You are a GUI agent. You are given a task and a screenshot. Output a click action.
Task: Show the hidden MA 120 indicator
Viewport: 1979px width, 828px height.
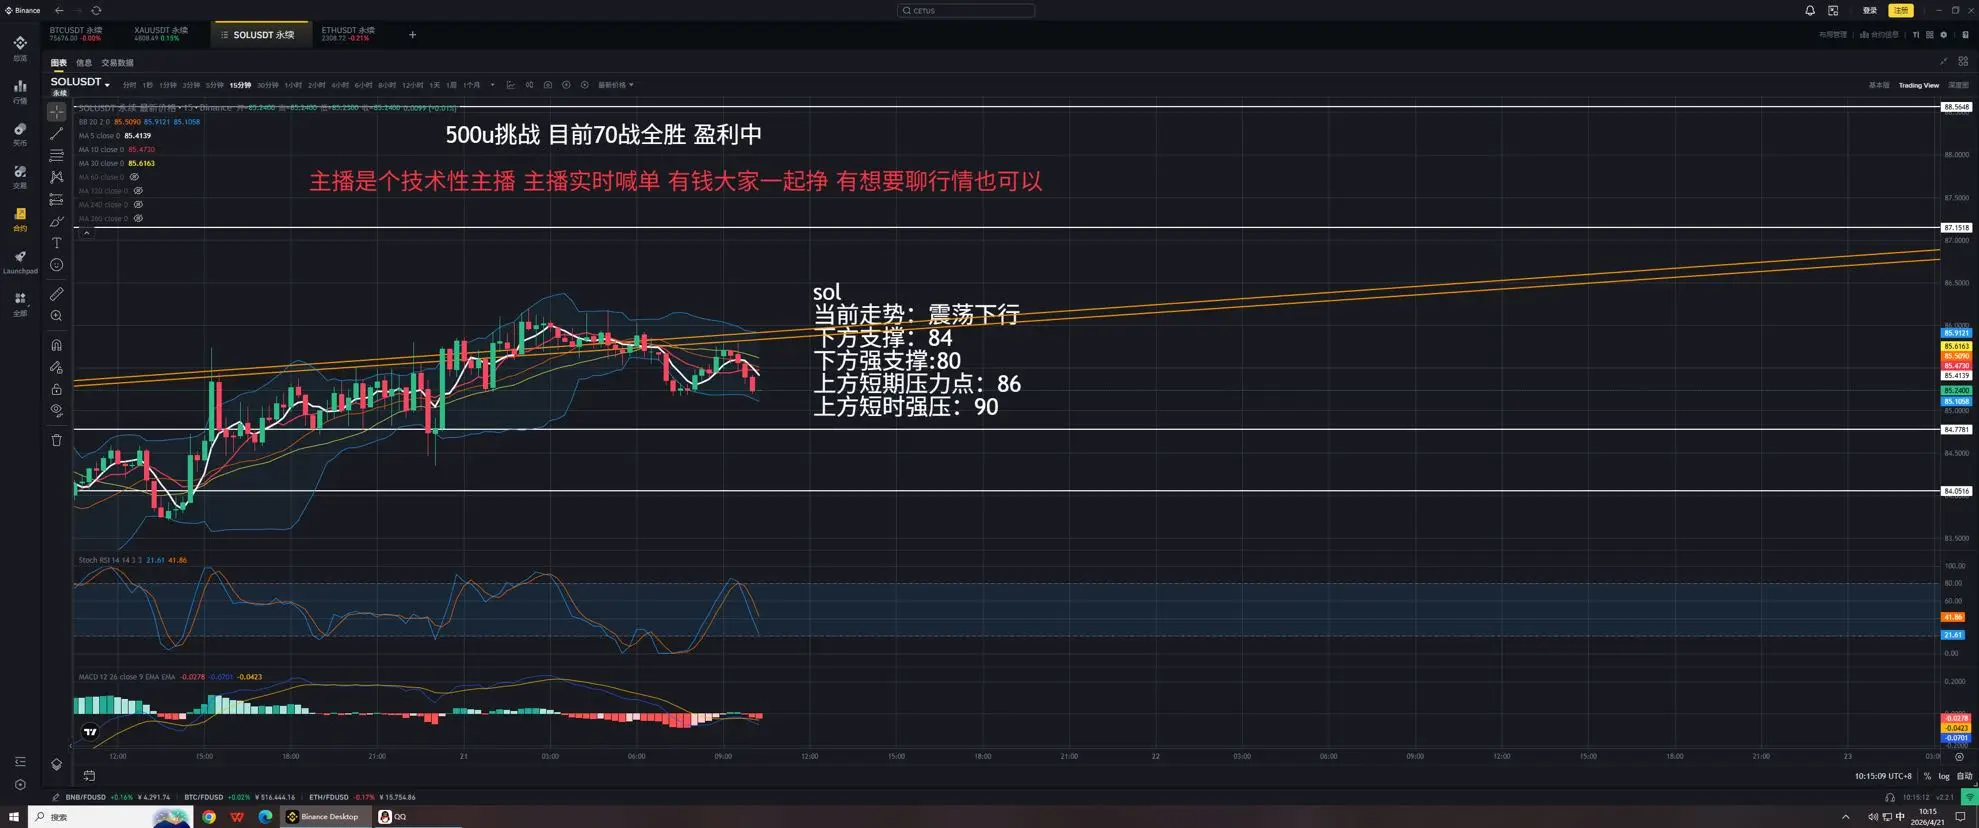point(138,191)
